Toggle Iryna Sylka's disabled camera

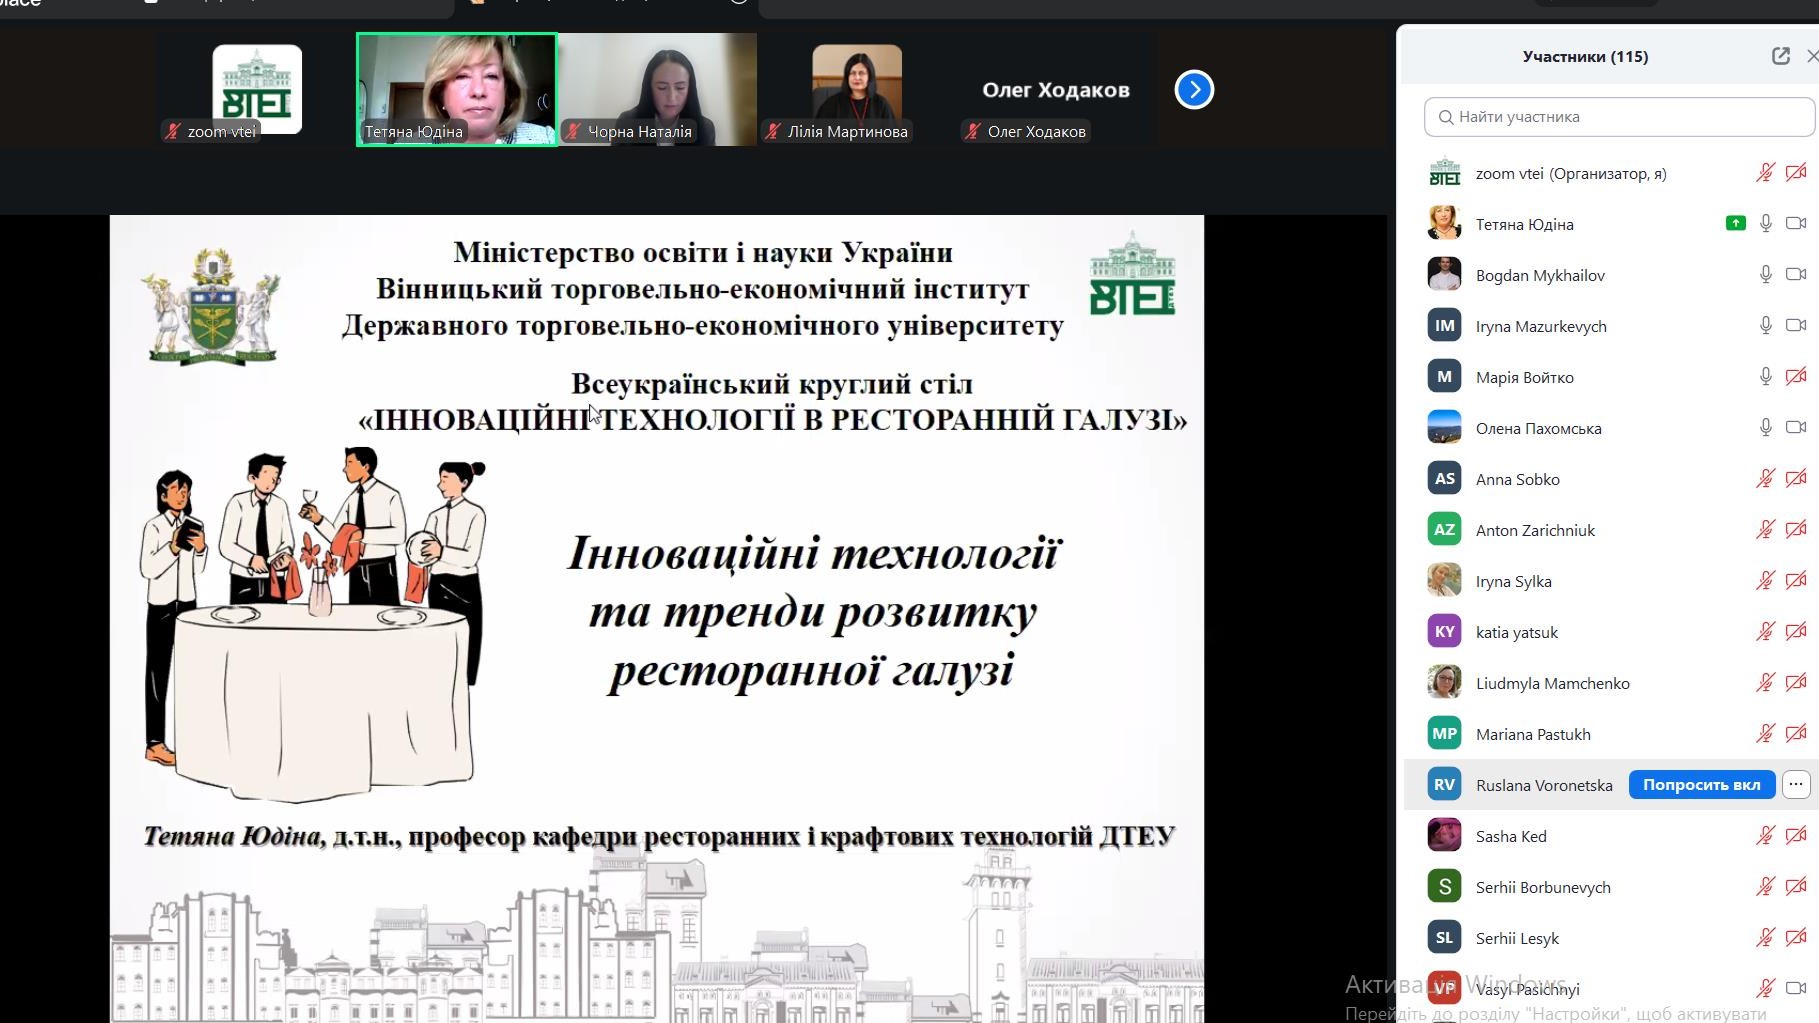pyautogui.click(x=1796, y=581)
